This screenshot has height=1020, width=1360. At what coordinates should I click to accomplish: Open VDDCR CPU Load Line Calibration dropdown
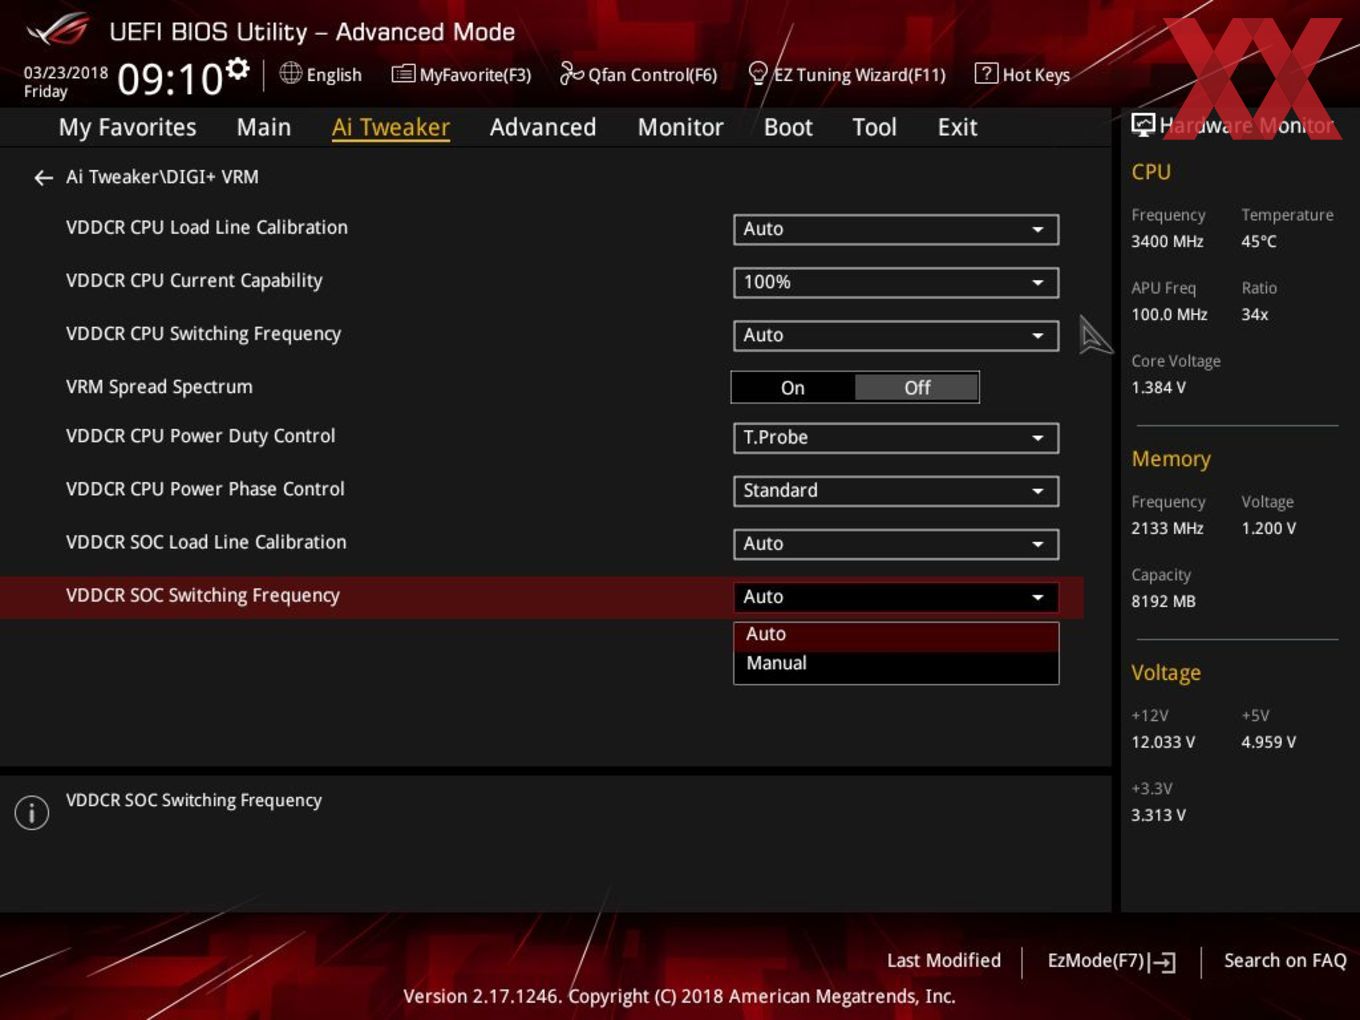coord(896,229)
